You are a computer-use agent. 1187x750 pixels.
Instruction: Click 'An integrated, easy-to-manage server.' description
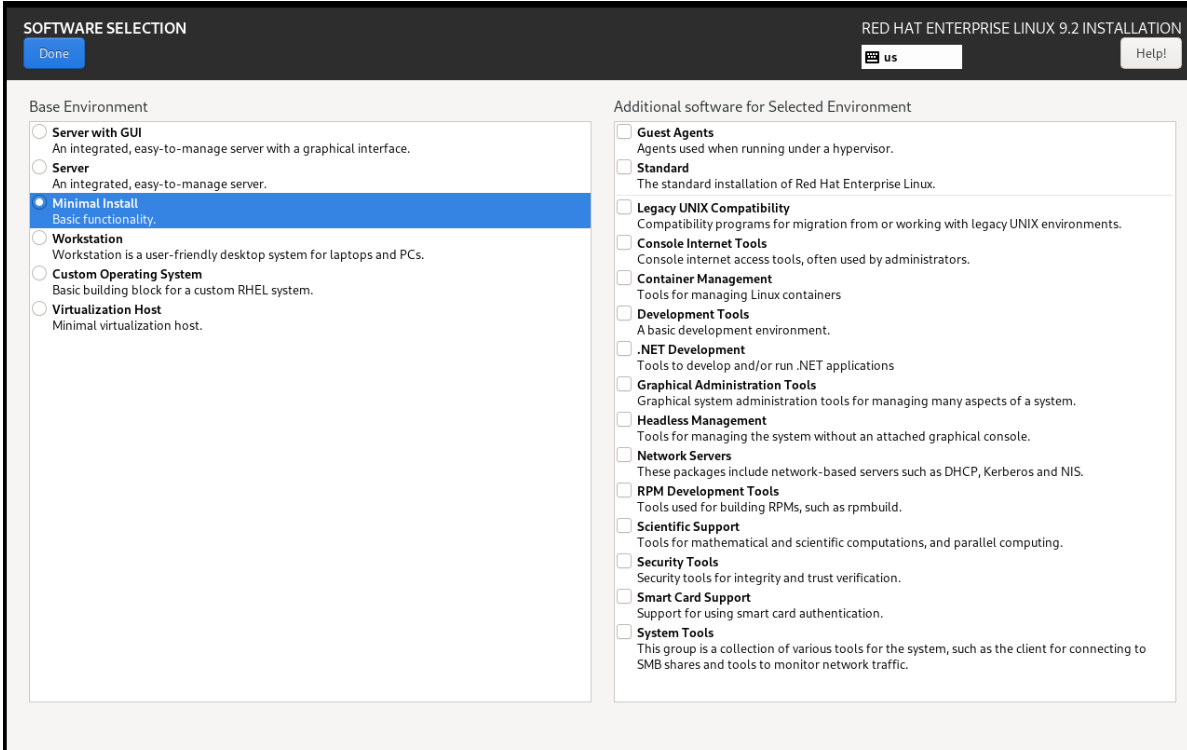point(160,184)
